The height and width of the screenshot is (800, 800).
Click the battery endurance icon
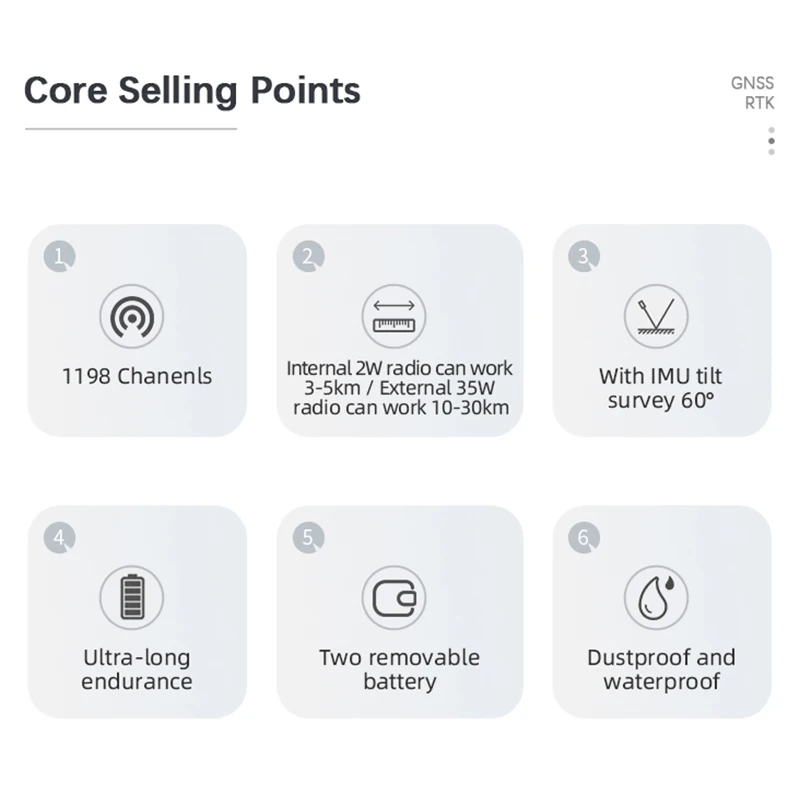(x=131, y=597)
